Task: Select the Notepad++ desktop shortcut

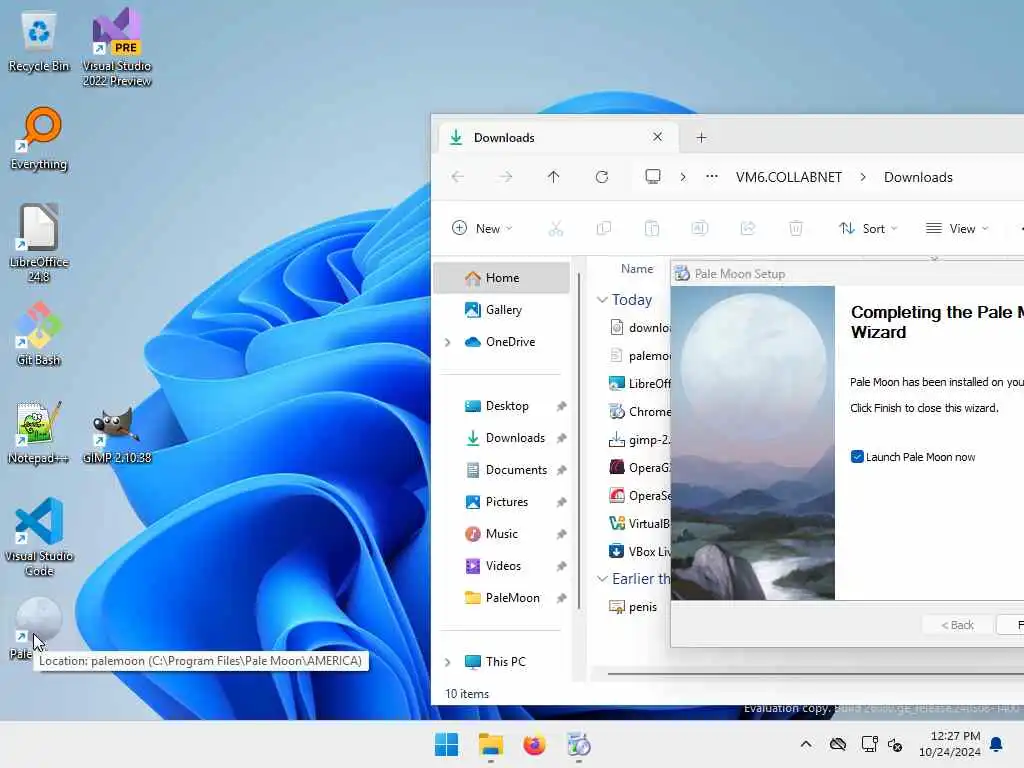Action: (x=39, y=432)
